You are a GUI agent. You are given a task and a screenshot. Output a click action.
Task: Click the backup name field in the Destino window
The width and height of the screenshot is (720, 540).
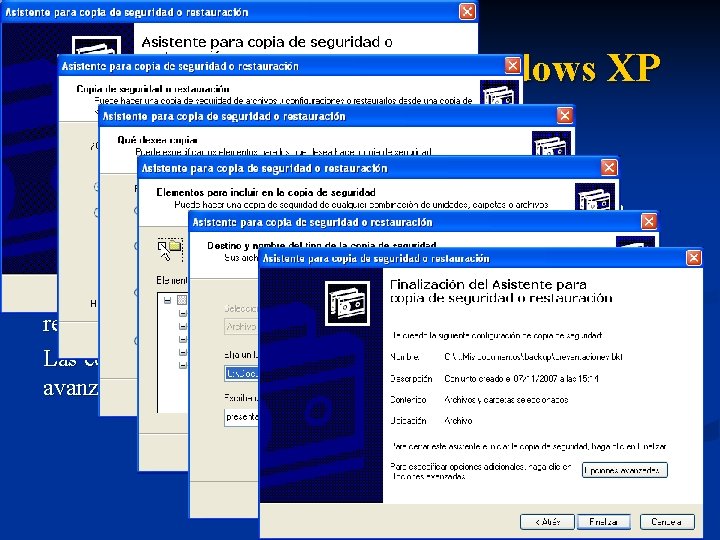point(242,417)
